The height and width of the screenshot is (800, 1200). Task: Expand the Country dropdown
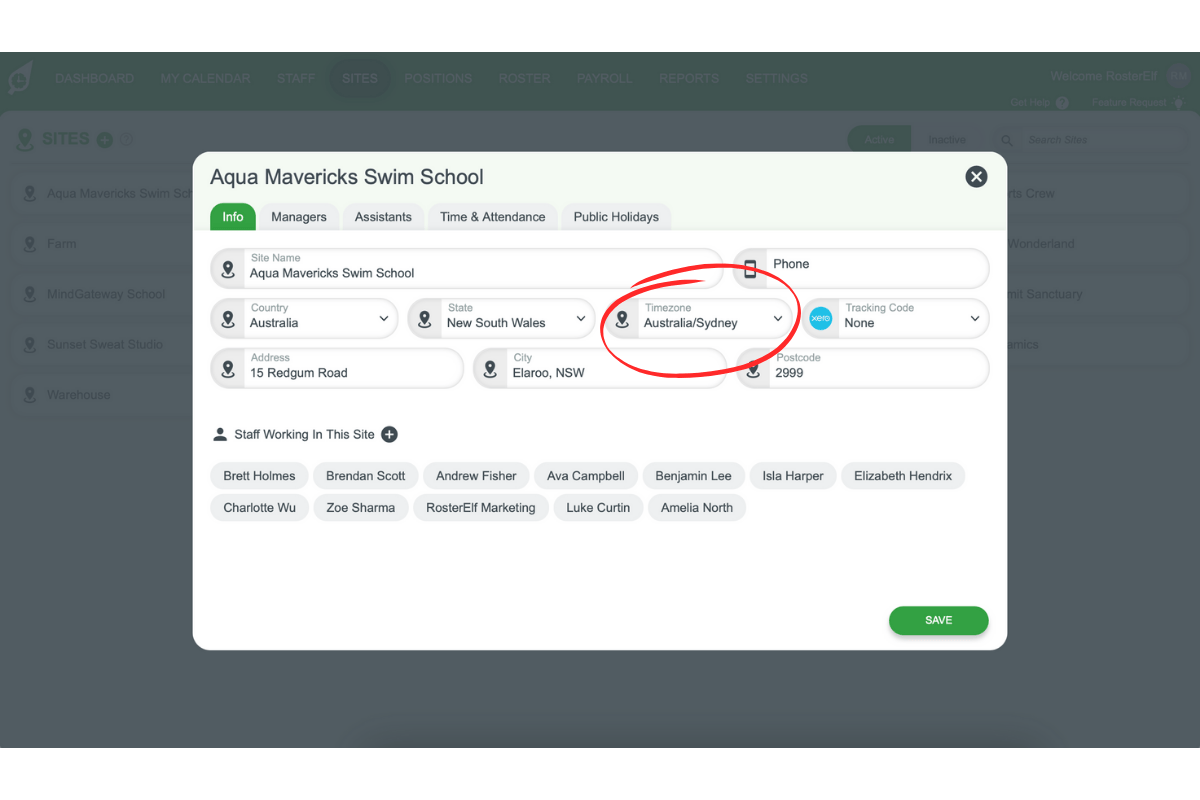click(x=383, y=318)
